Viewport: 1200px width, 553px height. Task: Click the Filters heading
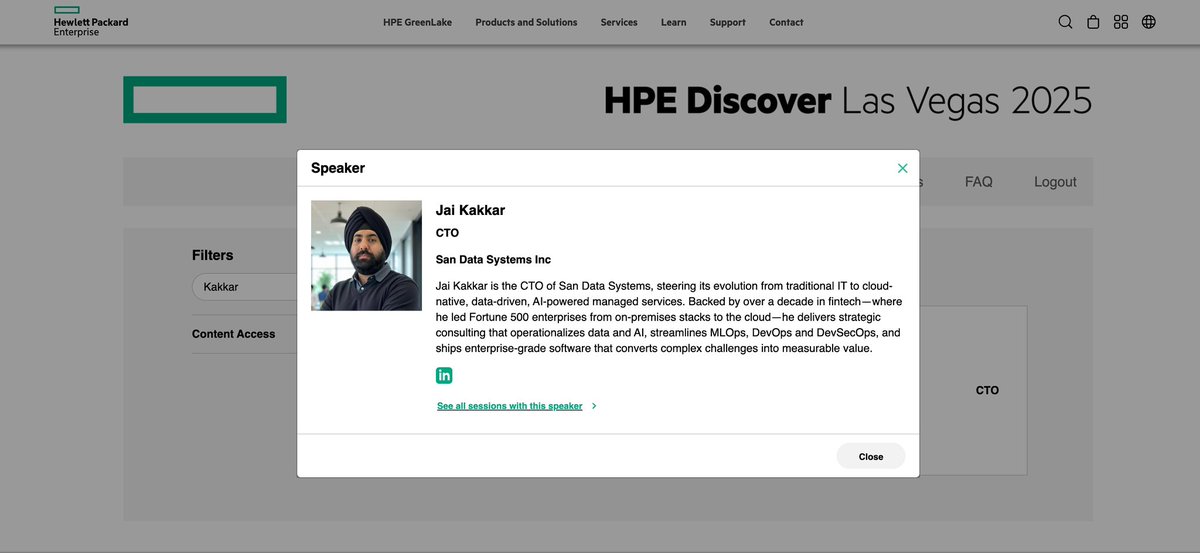[213, 255]
